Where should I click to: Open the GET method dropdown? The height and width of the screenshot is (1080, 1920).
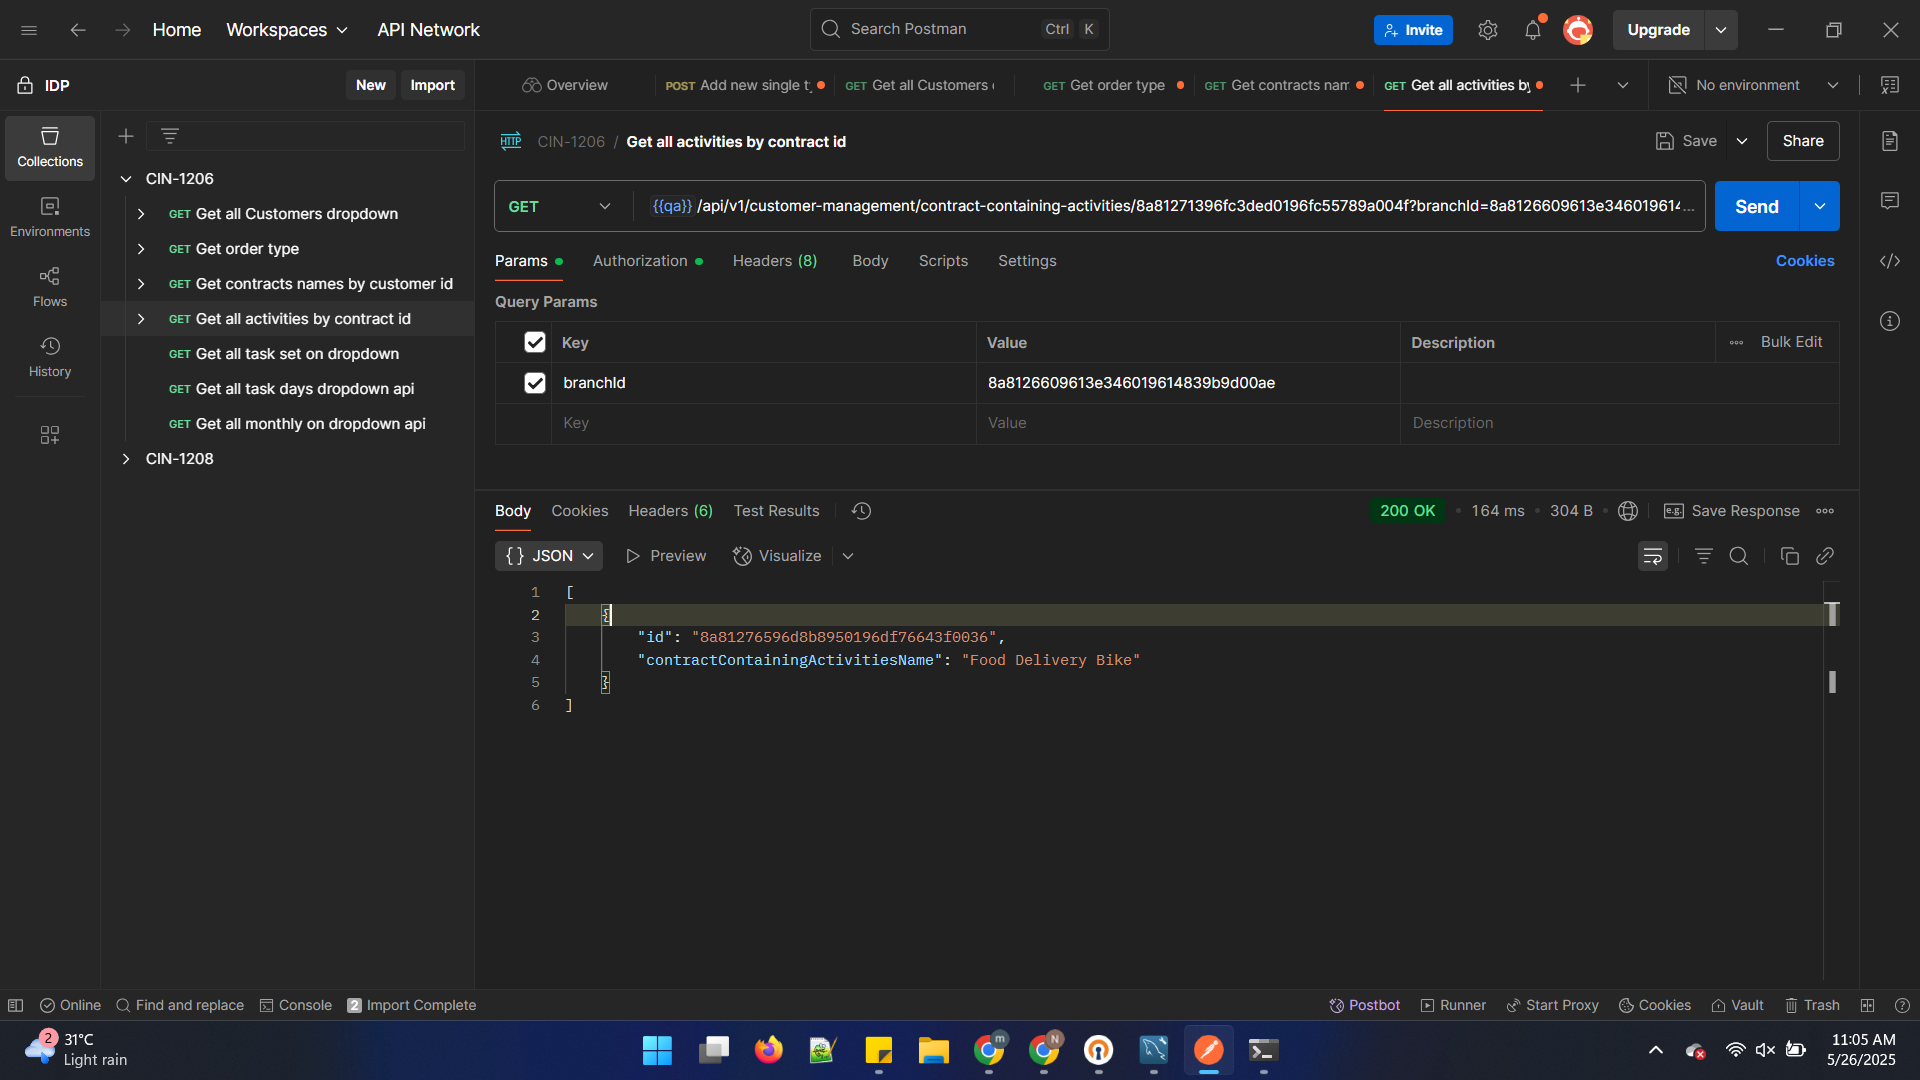click(560, 206)
